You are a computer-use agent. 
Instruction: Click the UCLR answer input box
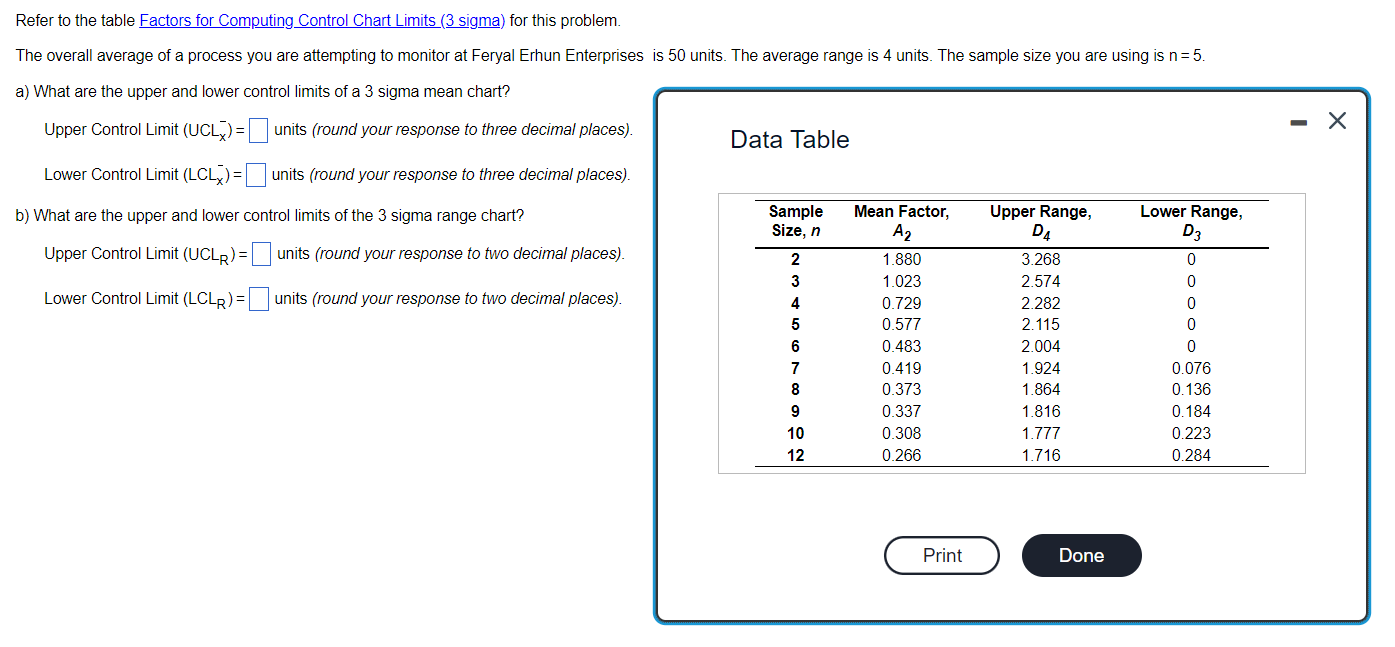261,253
